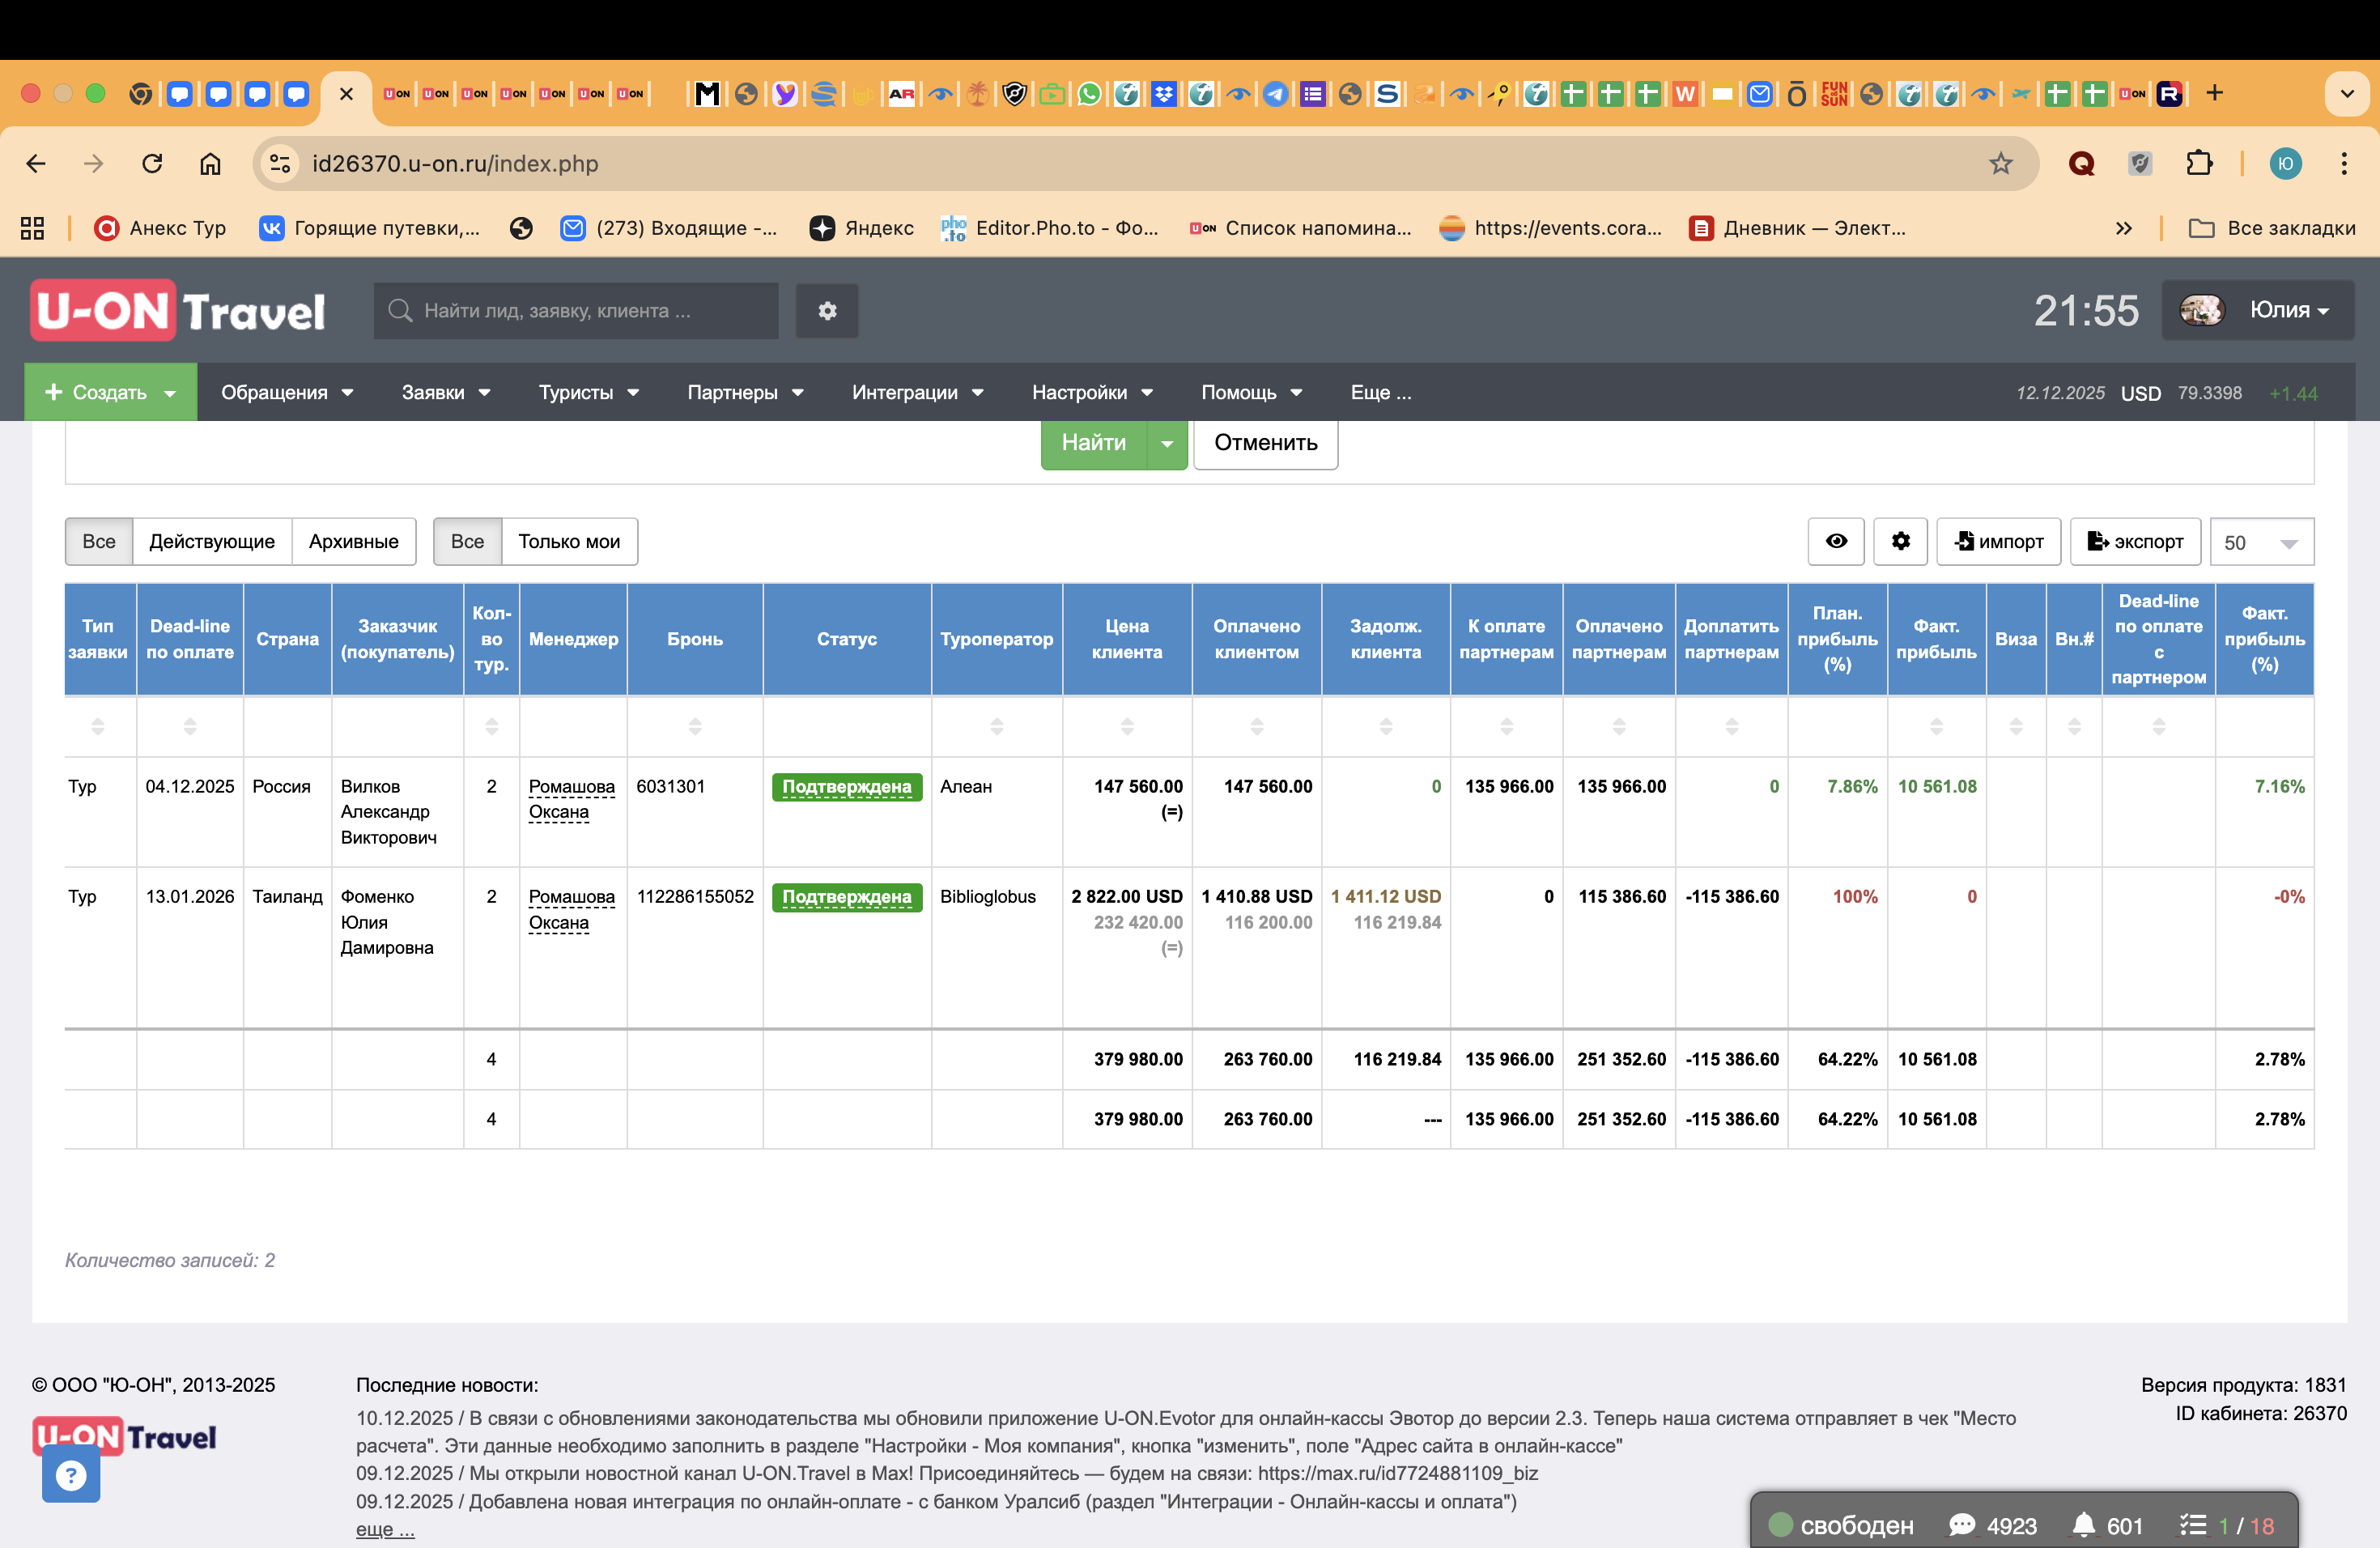Click the eye visibility icon button
Viewport: 2380px width, 1548px height.
(x=1835, y=541)
